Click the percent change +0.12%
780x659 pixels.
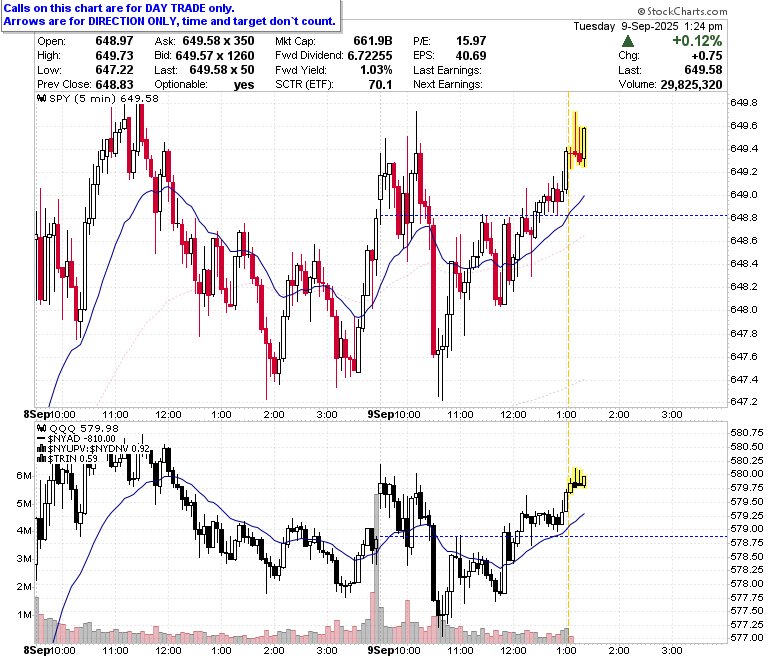pyautogui.click(x=697, y=41)
